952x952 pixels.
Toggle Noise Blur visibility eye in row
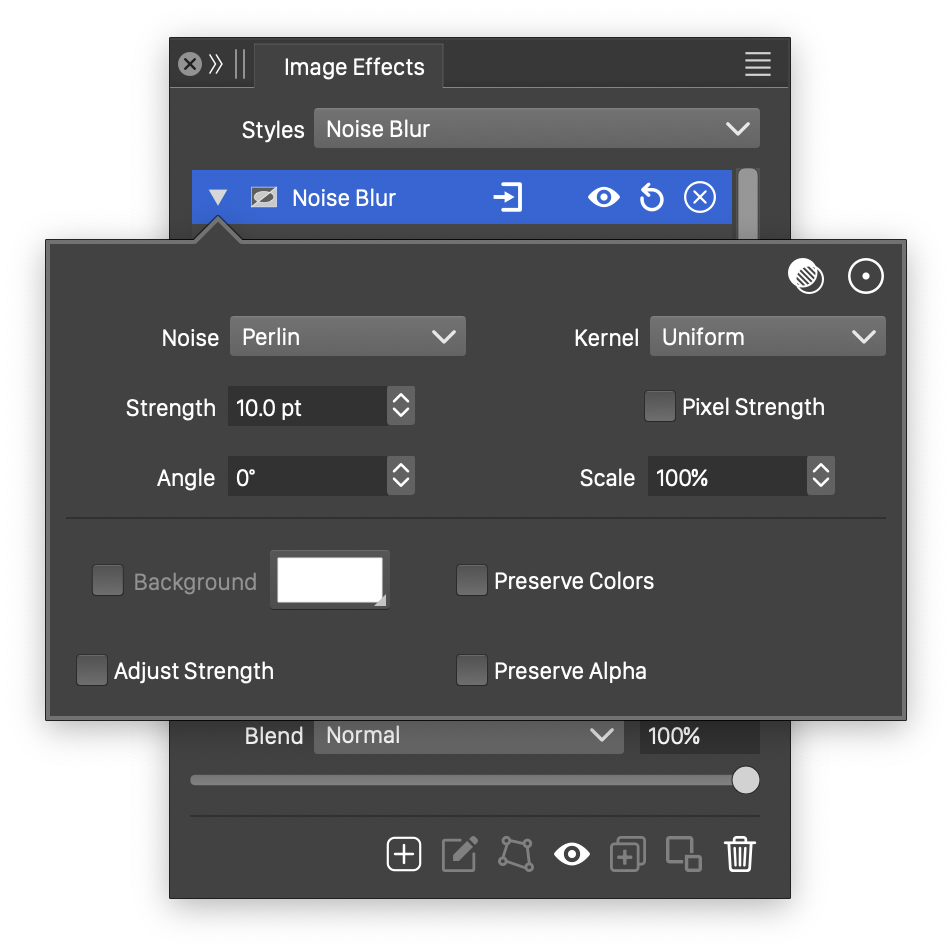603,198
